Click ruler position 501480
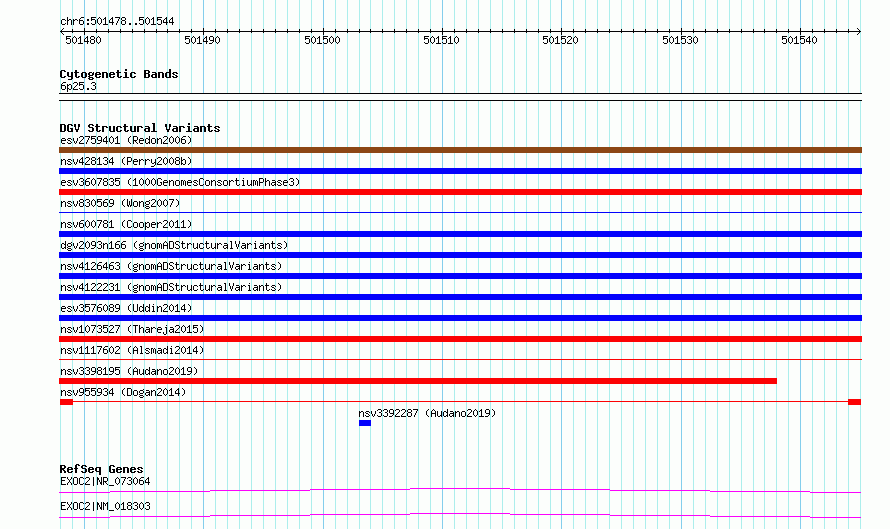The image size is (890, 529). pos(83,40)
